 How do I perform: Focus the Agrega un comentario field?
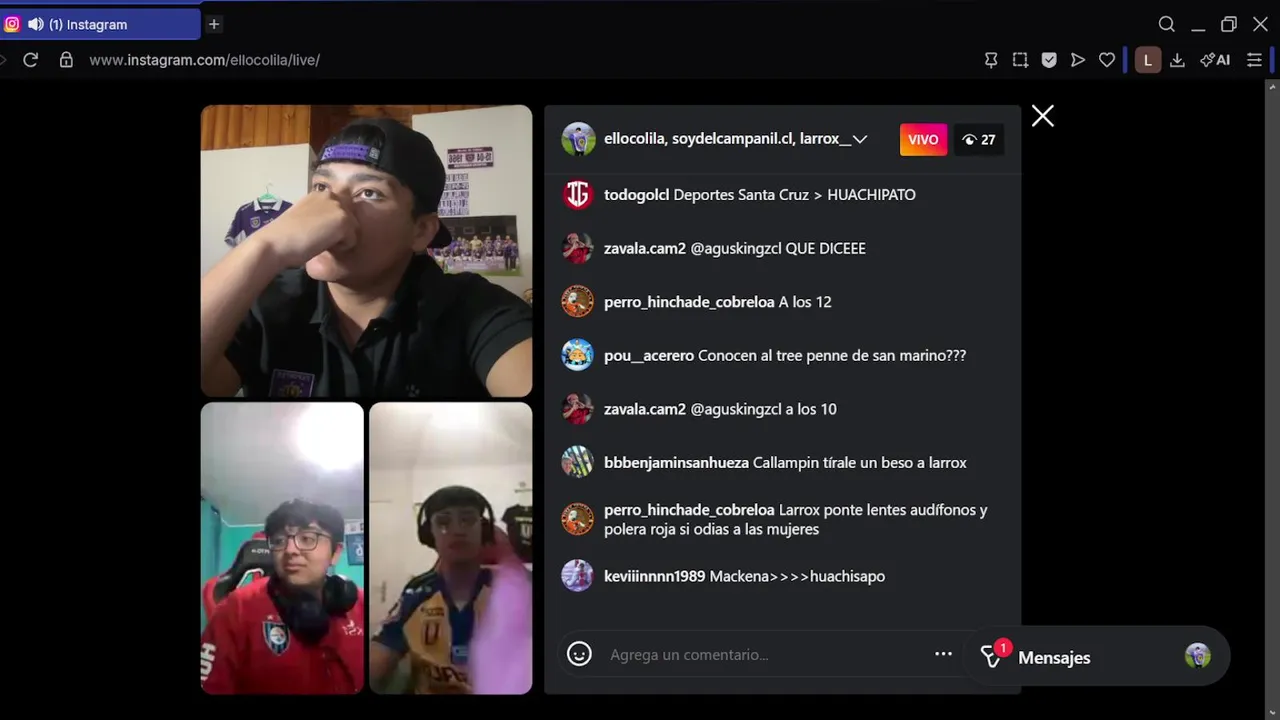coord(765,654)
